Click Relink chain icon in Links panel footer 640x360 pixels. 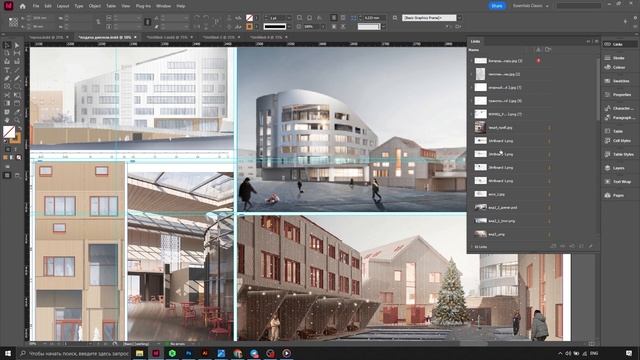coord(562,247)
